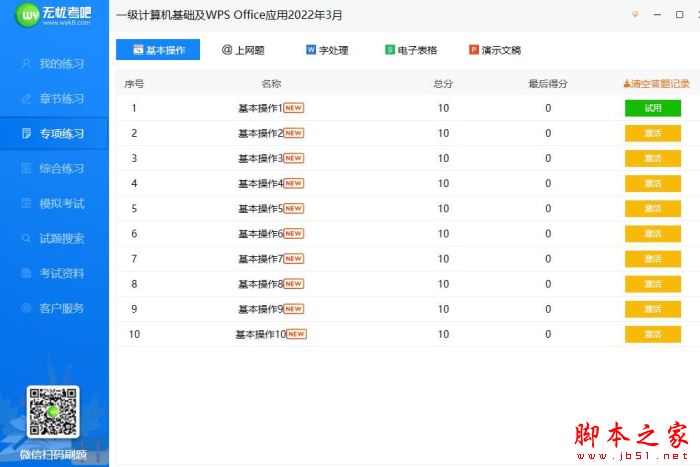
Task: Click the 综合练习 sidebar icon
Action: point(26,168)
